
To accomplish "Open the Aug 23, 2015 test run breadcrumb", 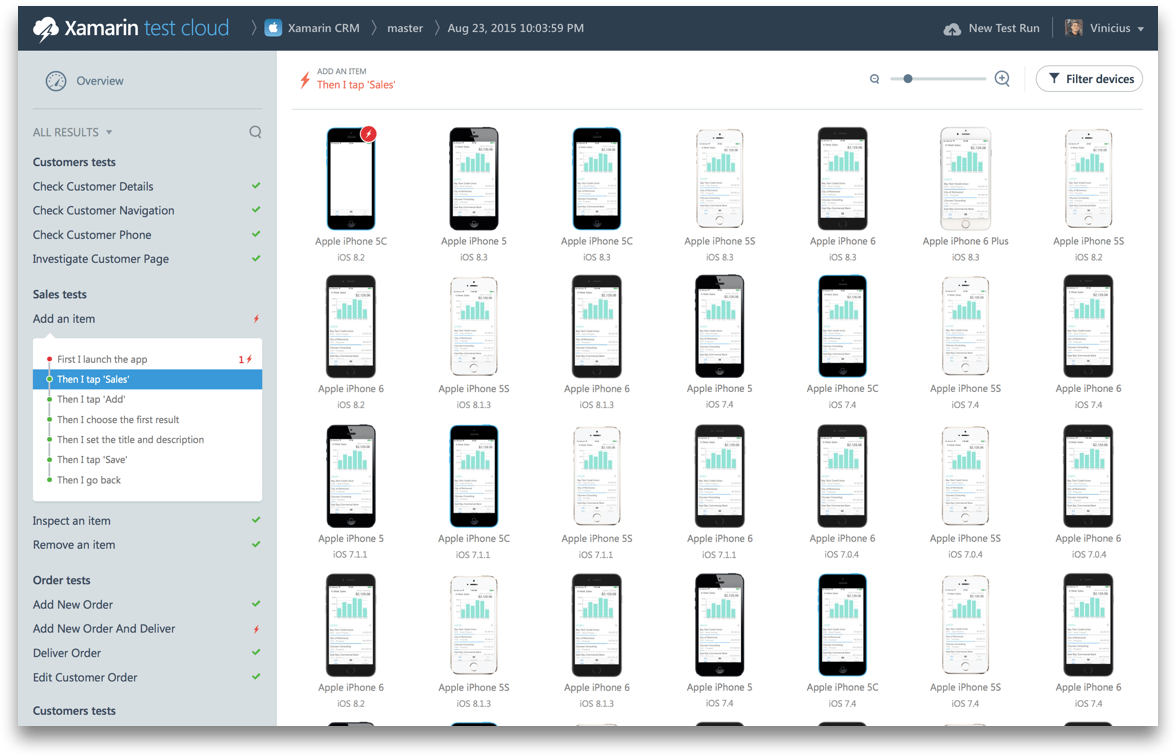I will tap(515, 28).
